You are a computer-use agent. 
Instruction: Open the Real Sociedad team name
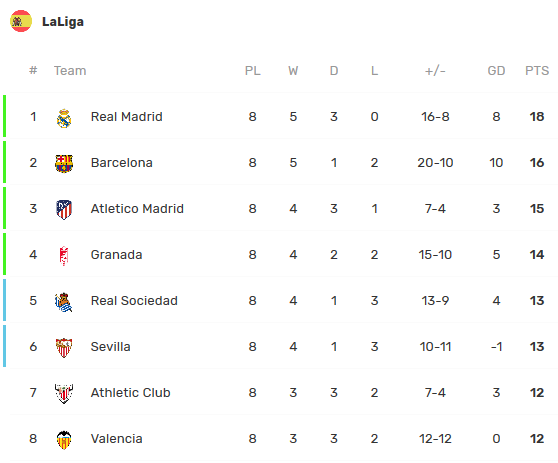(134, 301)
